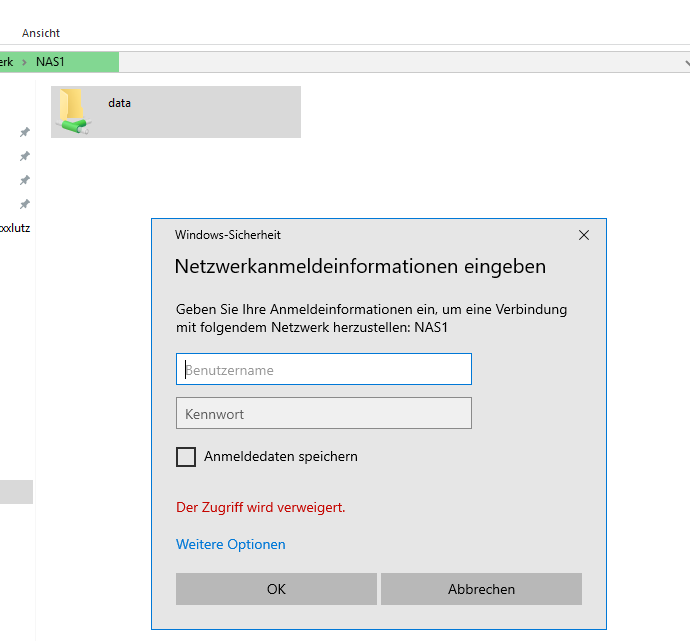Image resolution: width=690 pixels, height=641 pixels.
Task: Select the NAS1 breadcrumb segment
Action: tap(50, 62)
